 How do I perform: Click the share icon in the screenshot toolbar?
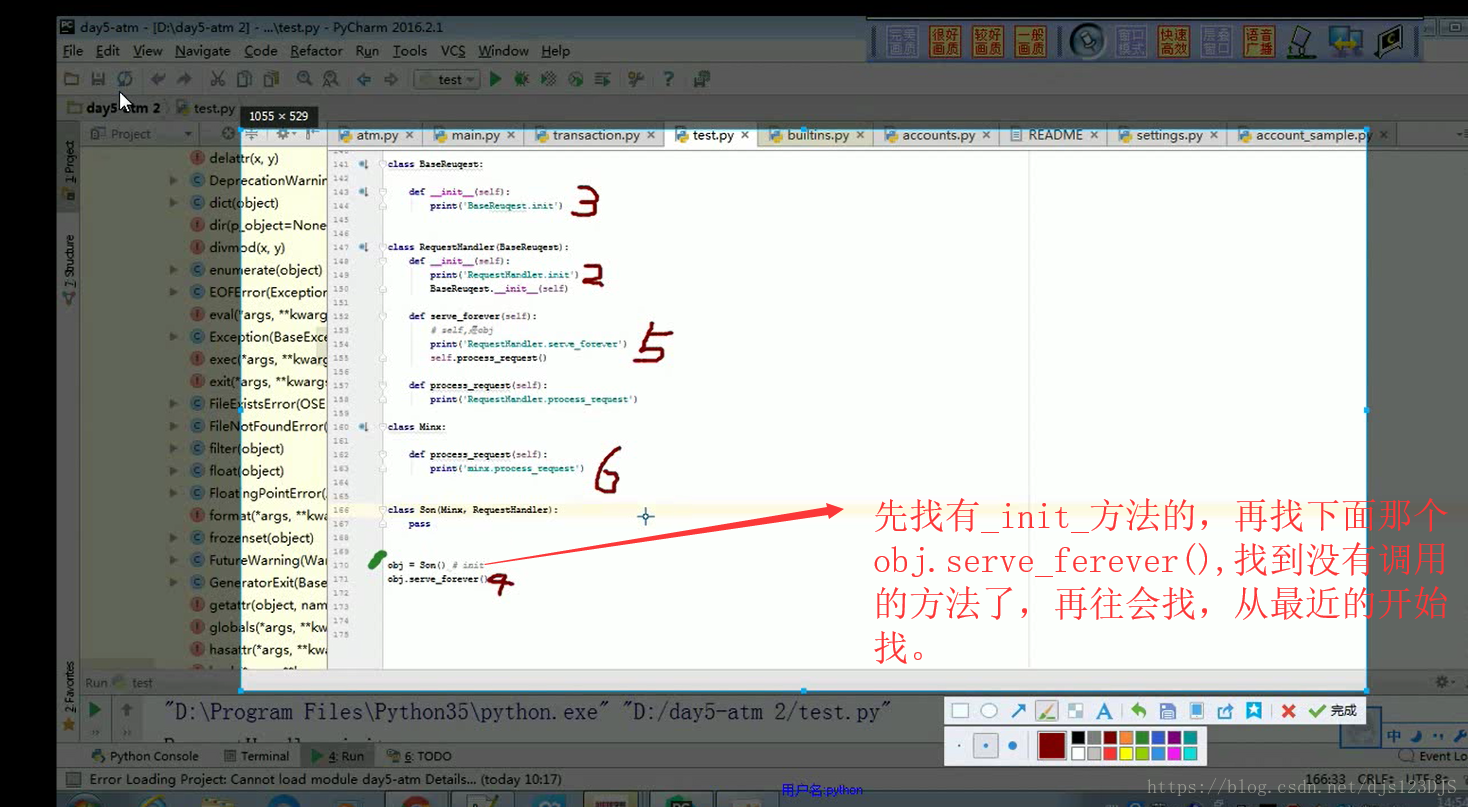[x=1225, y=711]
